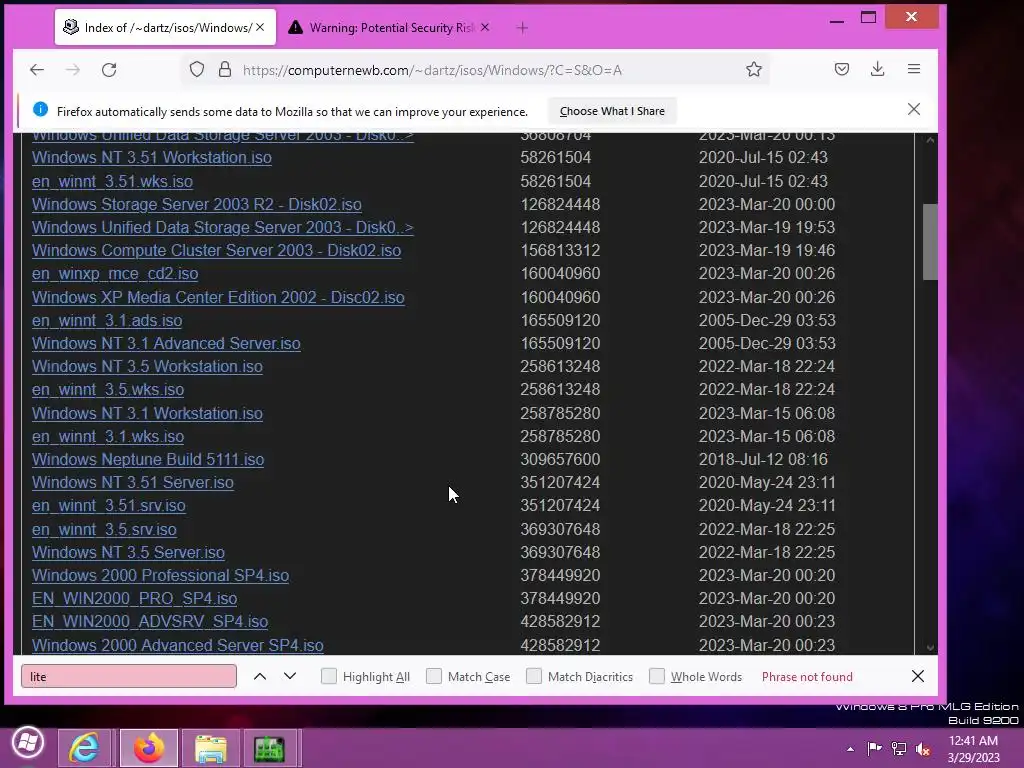Click the muted volume tray icon
The image size is (1024, 768).
tap(923, 748)
